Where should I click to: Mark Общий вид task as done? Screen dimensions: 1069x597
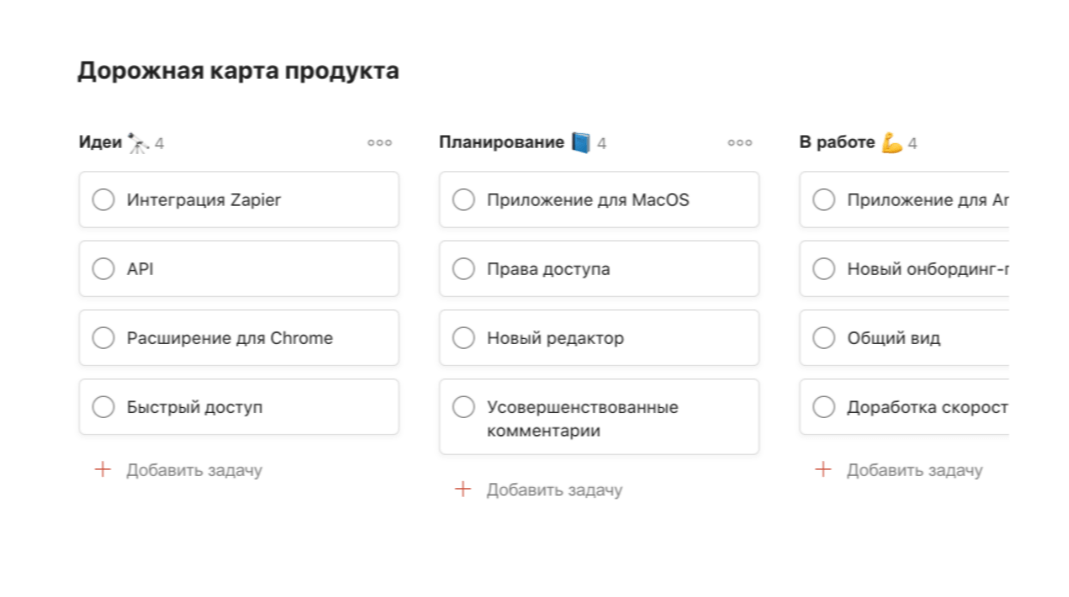click(x=824, y=337)
